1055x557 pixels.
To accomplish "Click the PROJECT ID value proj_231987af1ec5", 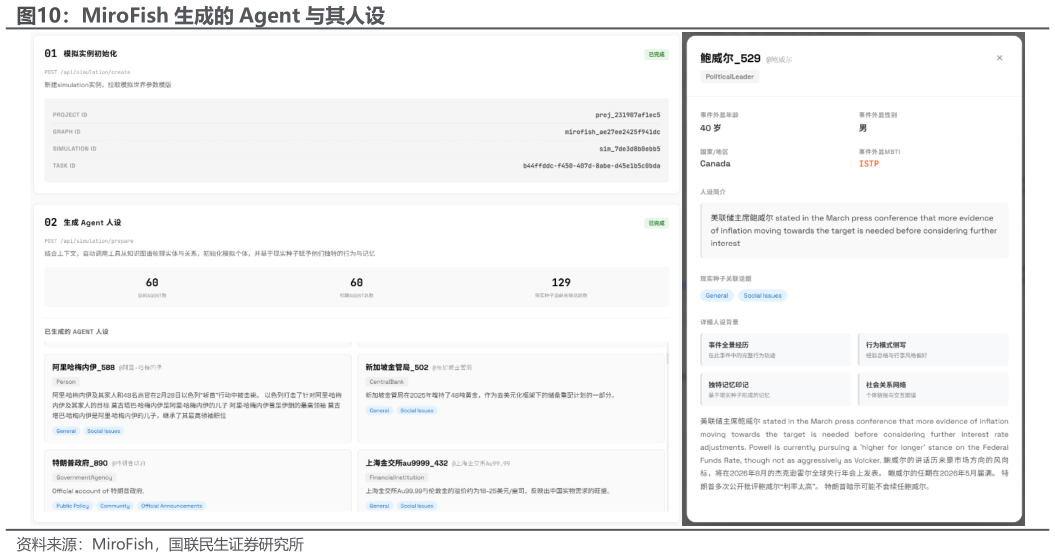I will pos(628,115).
